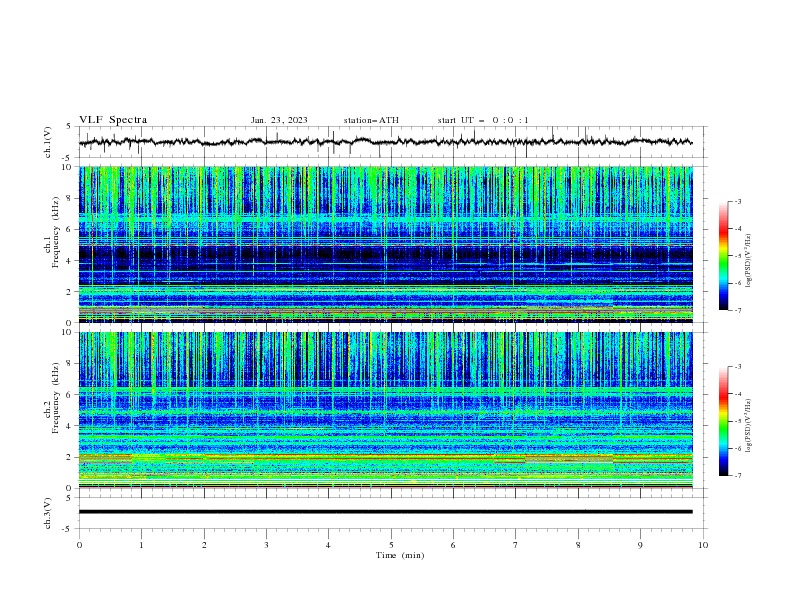Click the time axis tick label '3'
This screenshot has height=612, width=792.
coord(266,545)
